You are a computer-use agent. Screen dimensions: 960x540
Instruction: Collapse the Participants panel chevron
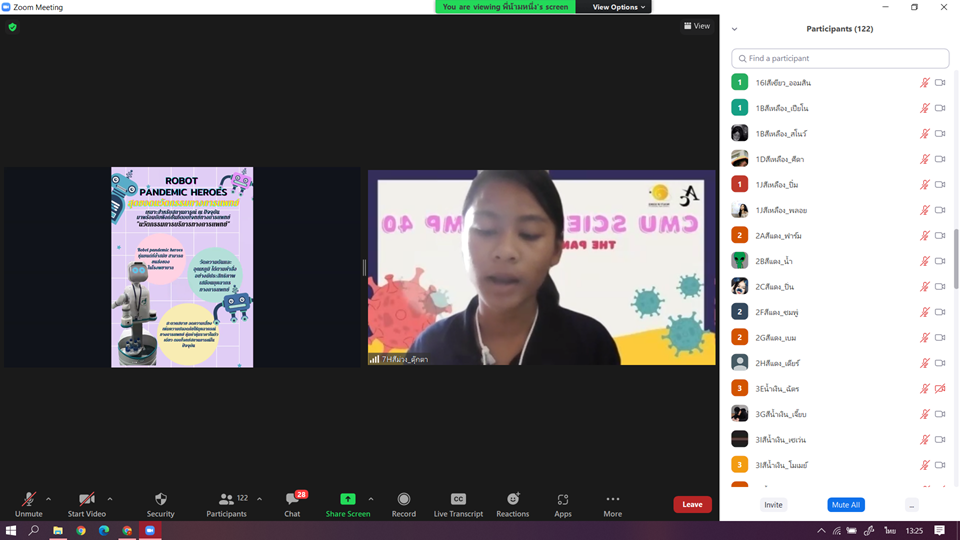pos(735,29)
